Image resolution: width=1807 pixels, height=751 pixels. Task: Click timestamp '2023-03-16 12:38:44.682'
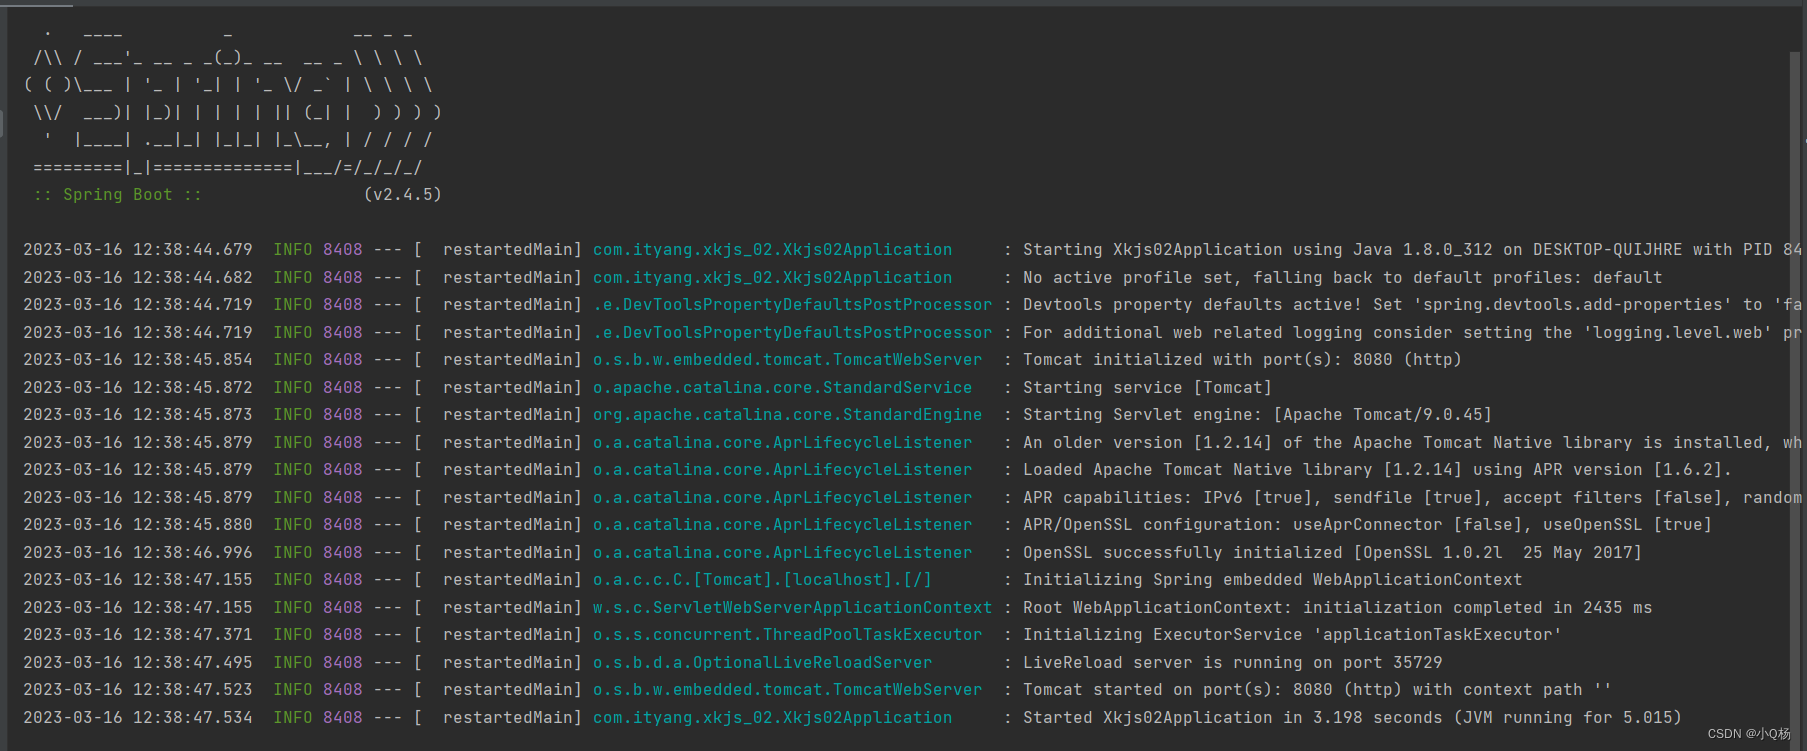(138, 278)
